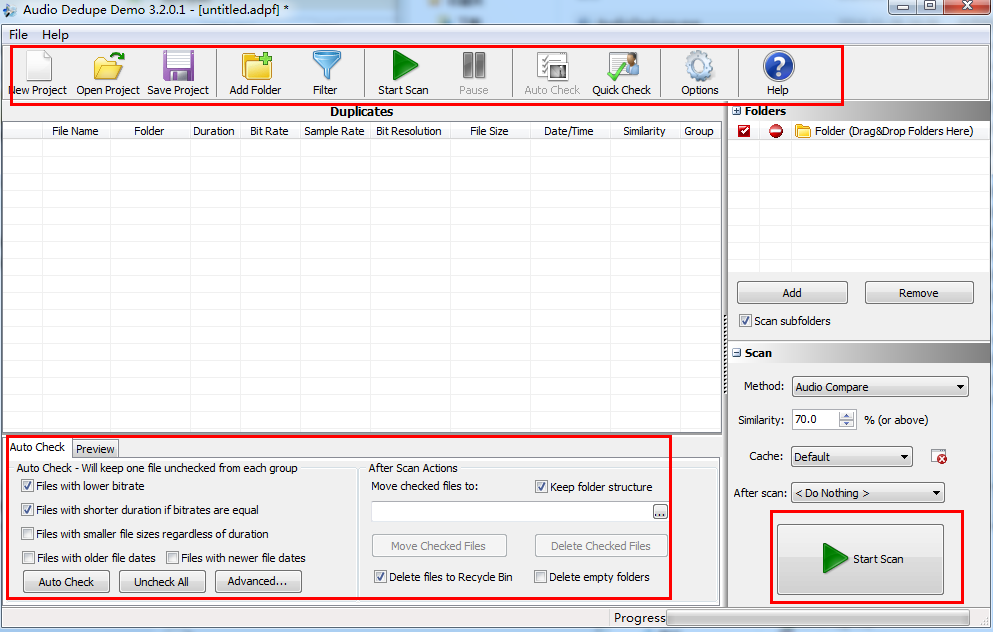Add Folder with the toolbar icon
Viewport: 993px width, 632px height.
tap(256, 73)
